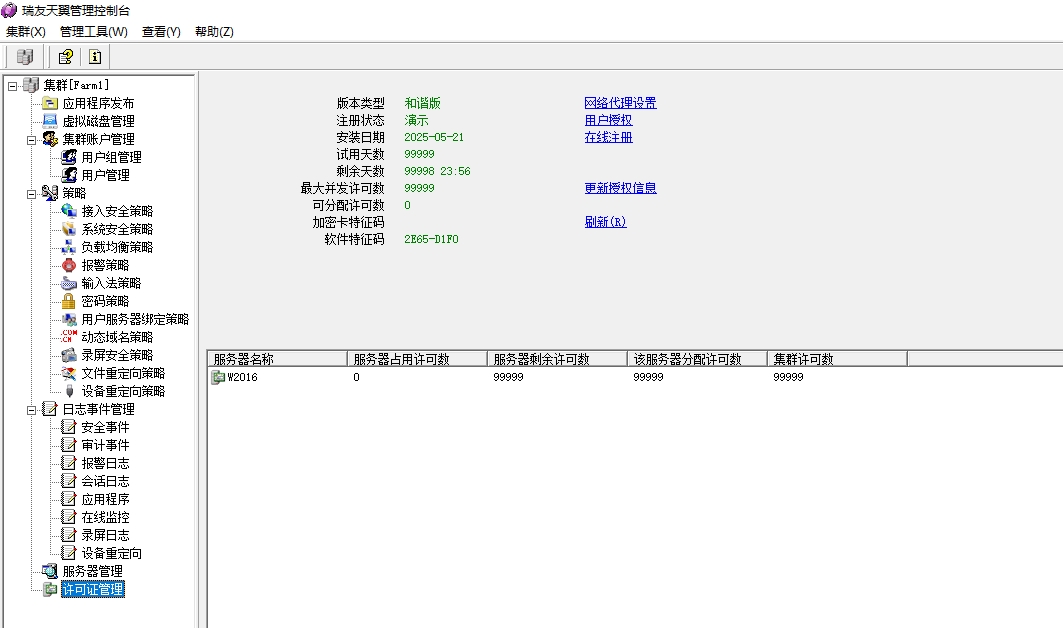Click the cluster servers toolbar icon

pos(24,57)
